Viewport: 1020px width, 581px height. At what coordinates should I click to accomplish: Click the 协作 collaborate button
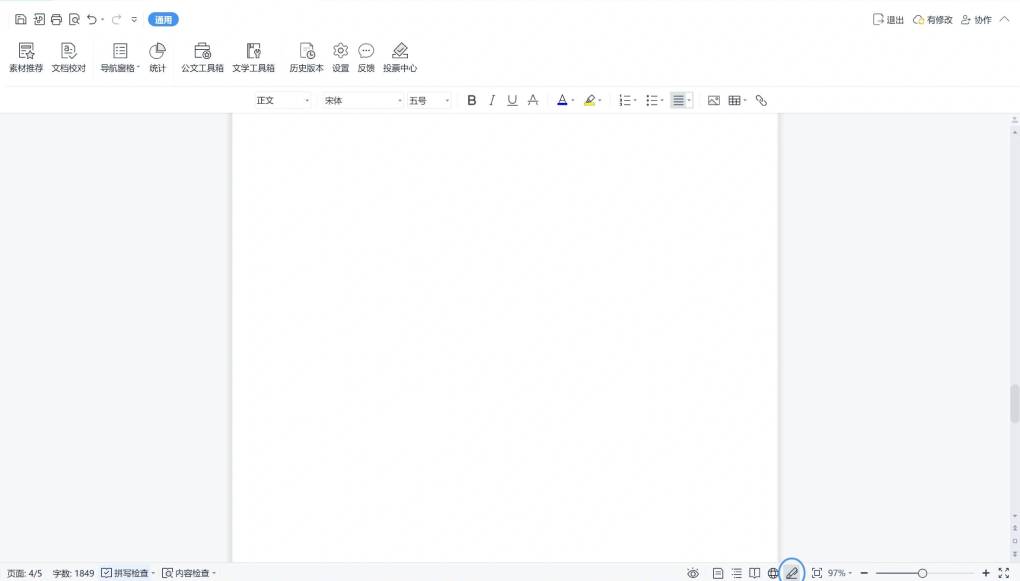click(978, 18)
